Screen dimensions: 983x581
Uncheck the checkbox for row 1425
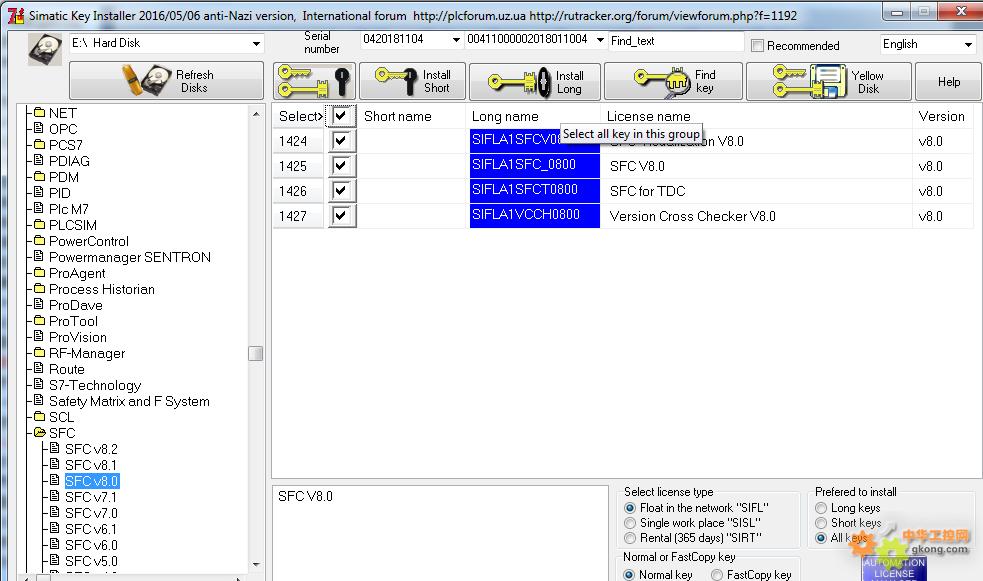(340, 165)
